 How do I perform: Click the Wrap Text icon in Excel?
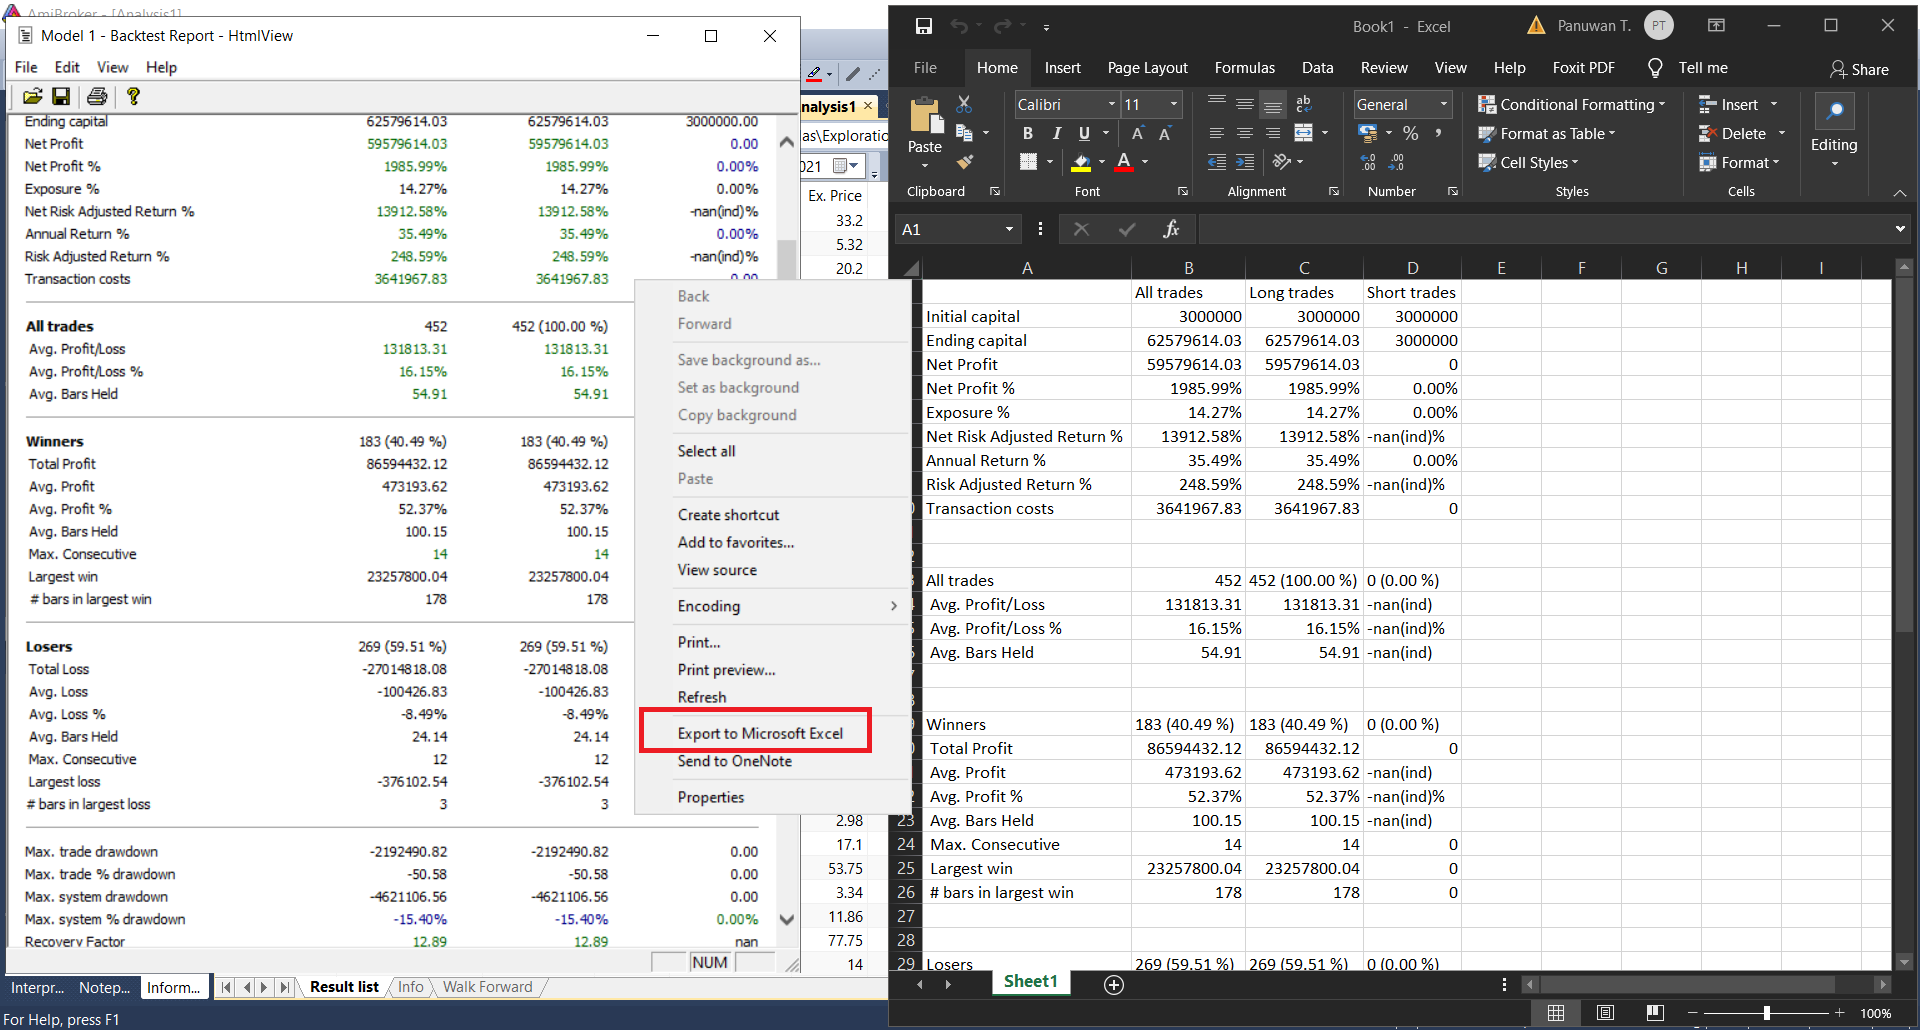[1303, 104]
